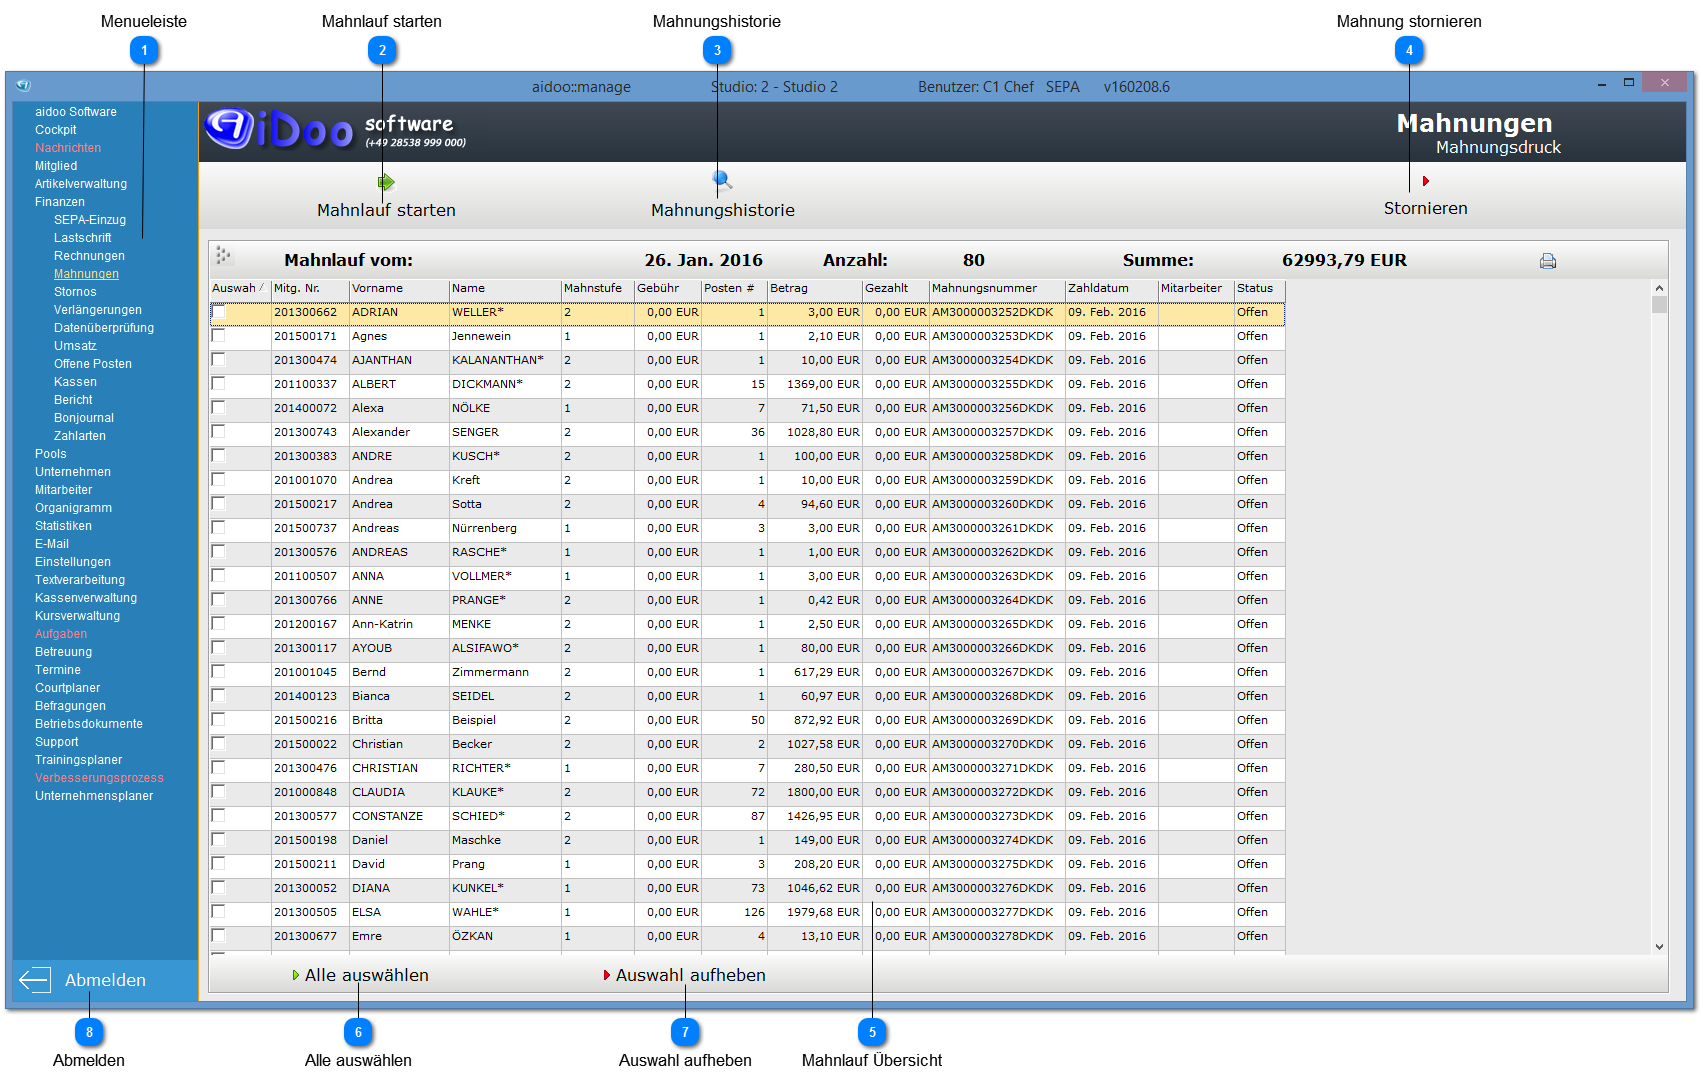Click the cell '1979,68 EUR'
This screenshot has width=1703, height=1086.
coord(814,912)
